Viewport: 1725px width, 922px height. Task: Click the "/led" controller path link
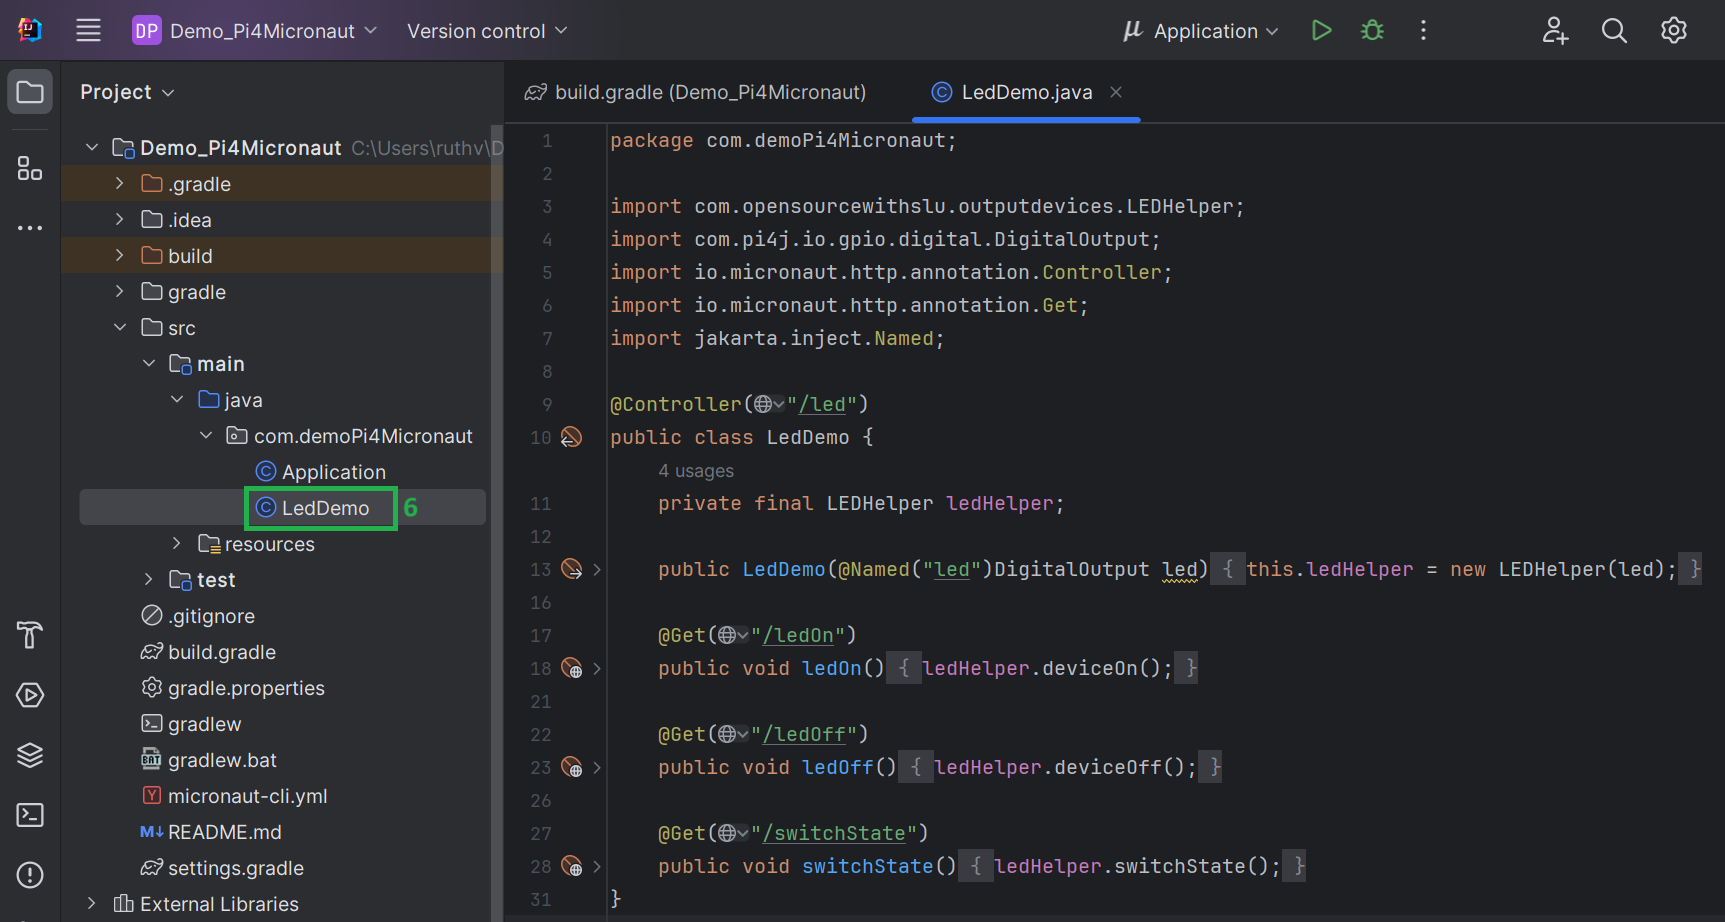point(823,404)
